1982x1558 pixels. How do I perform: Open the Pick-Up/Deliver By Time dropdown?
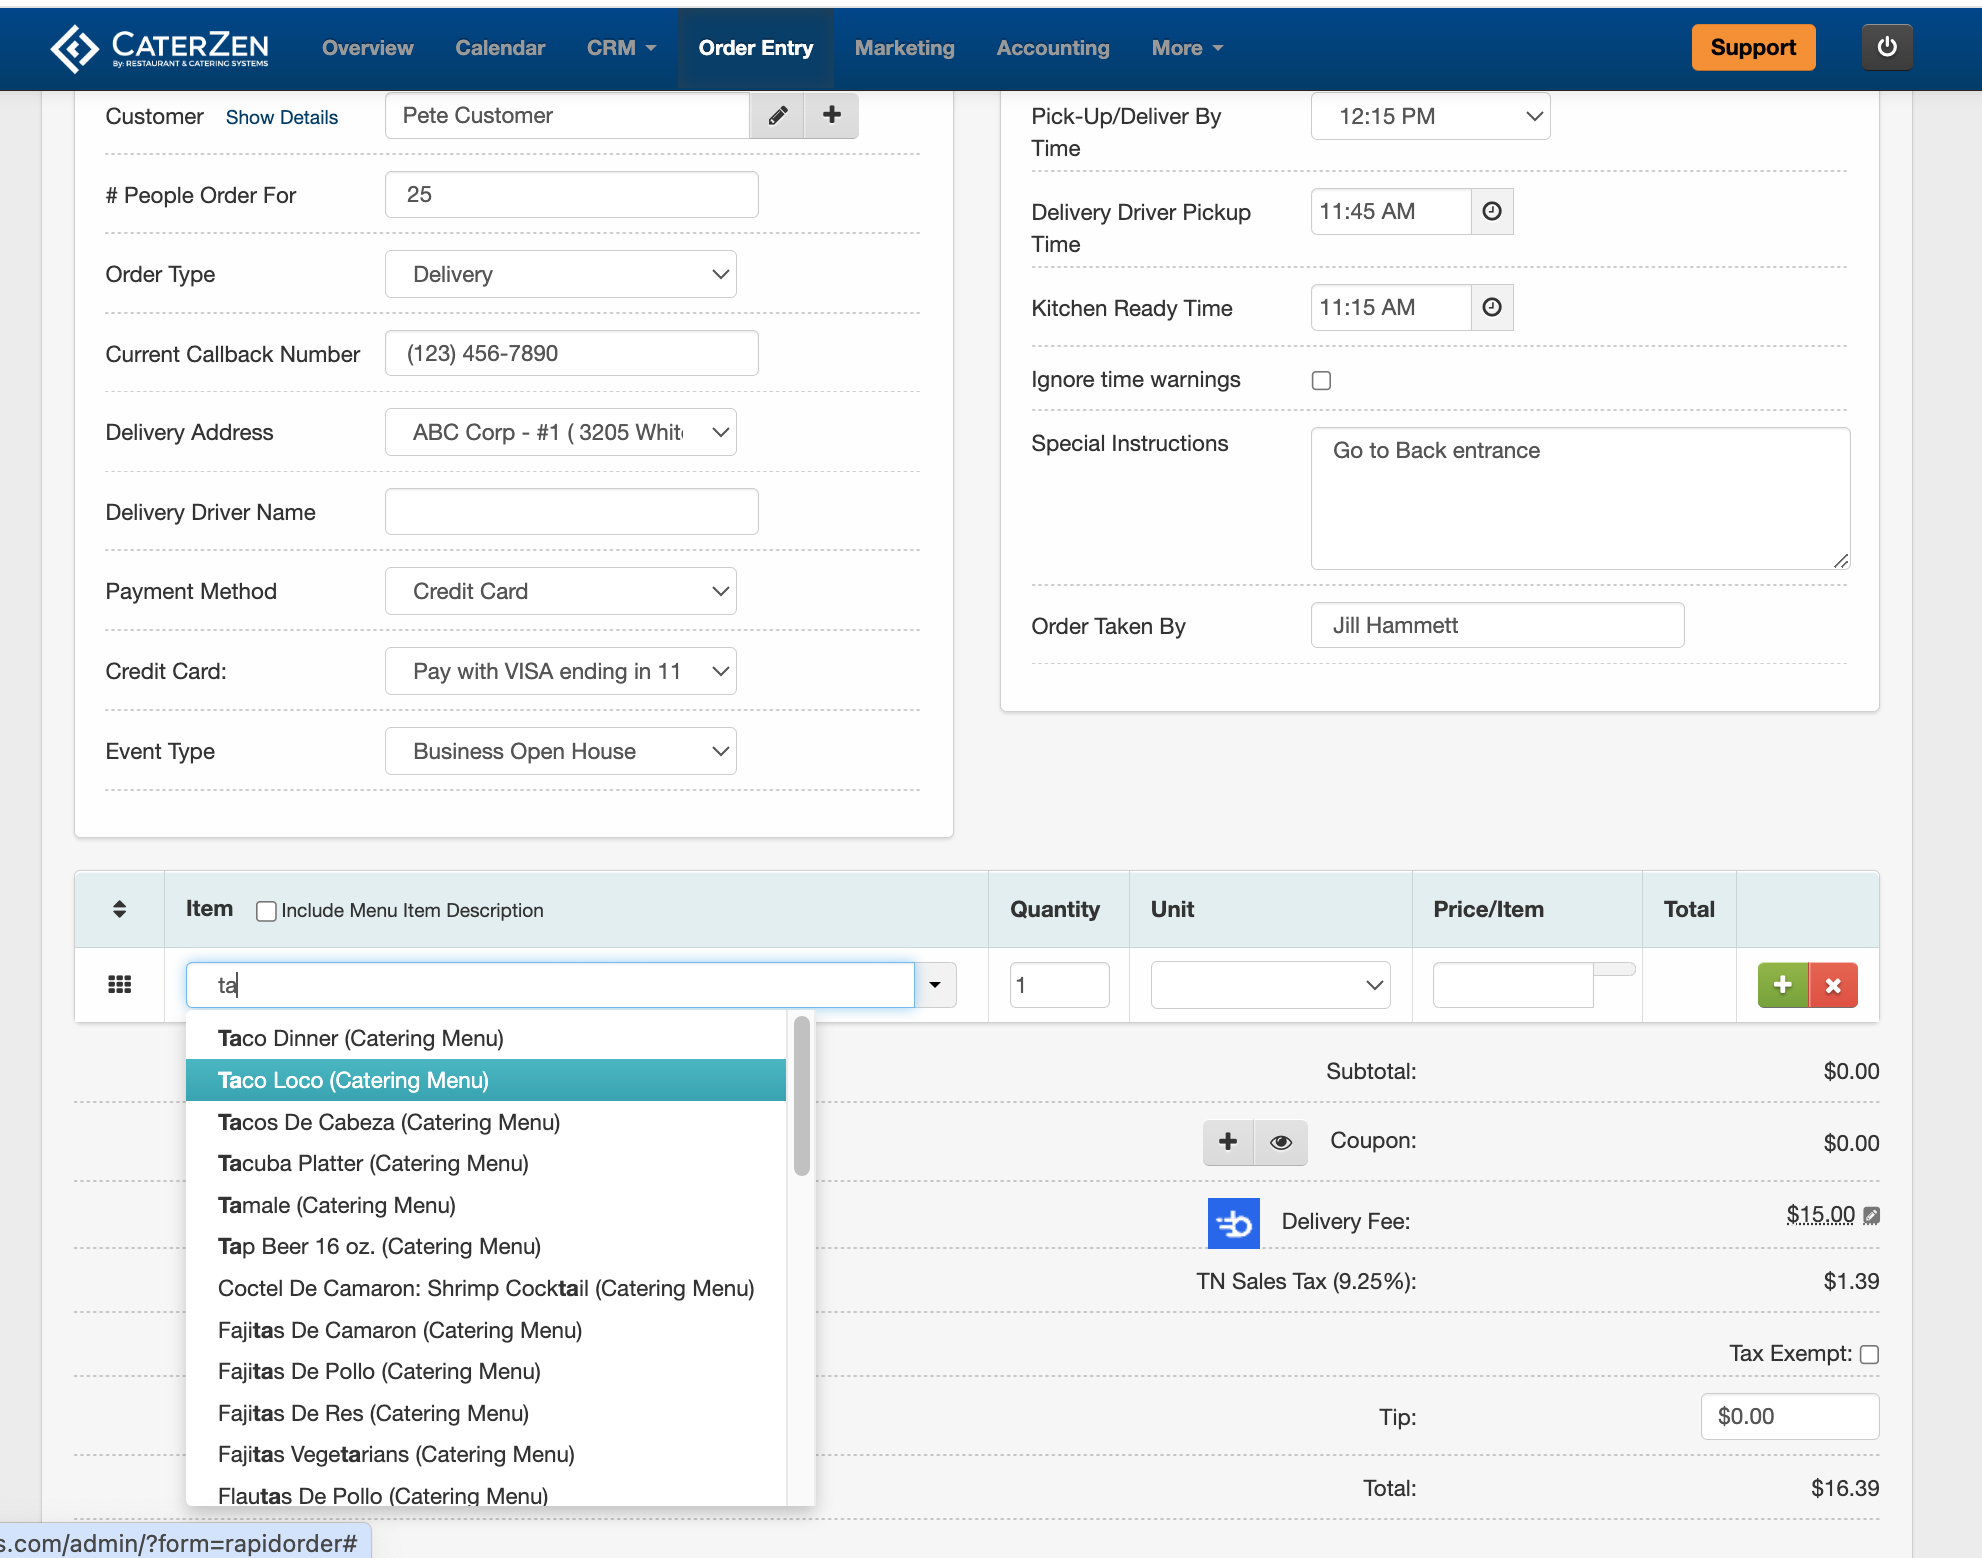click(1429, 116)
